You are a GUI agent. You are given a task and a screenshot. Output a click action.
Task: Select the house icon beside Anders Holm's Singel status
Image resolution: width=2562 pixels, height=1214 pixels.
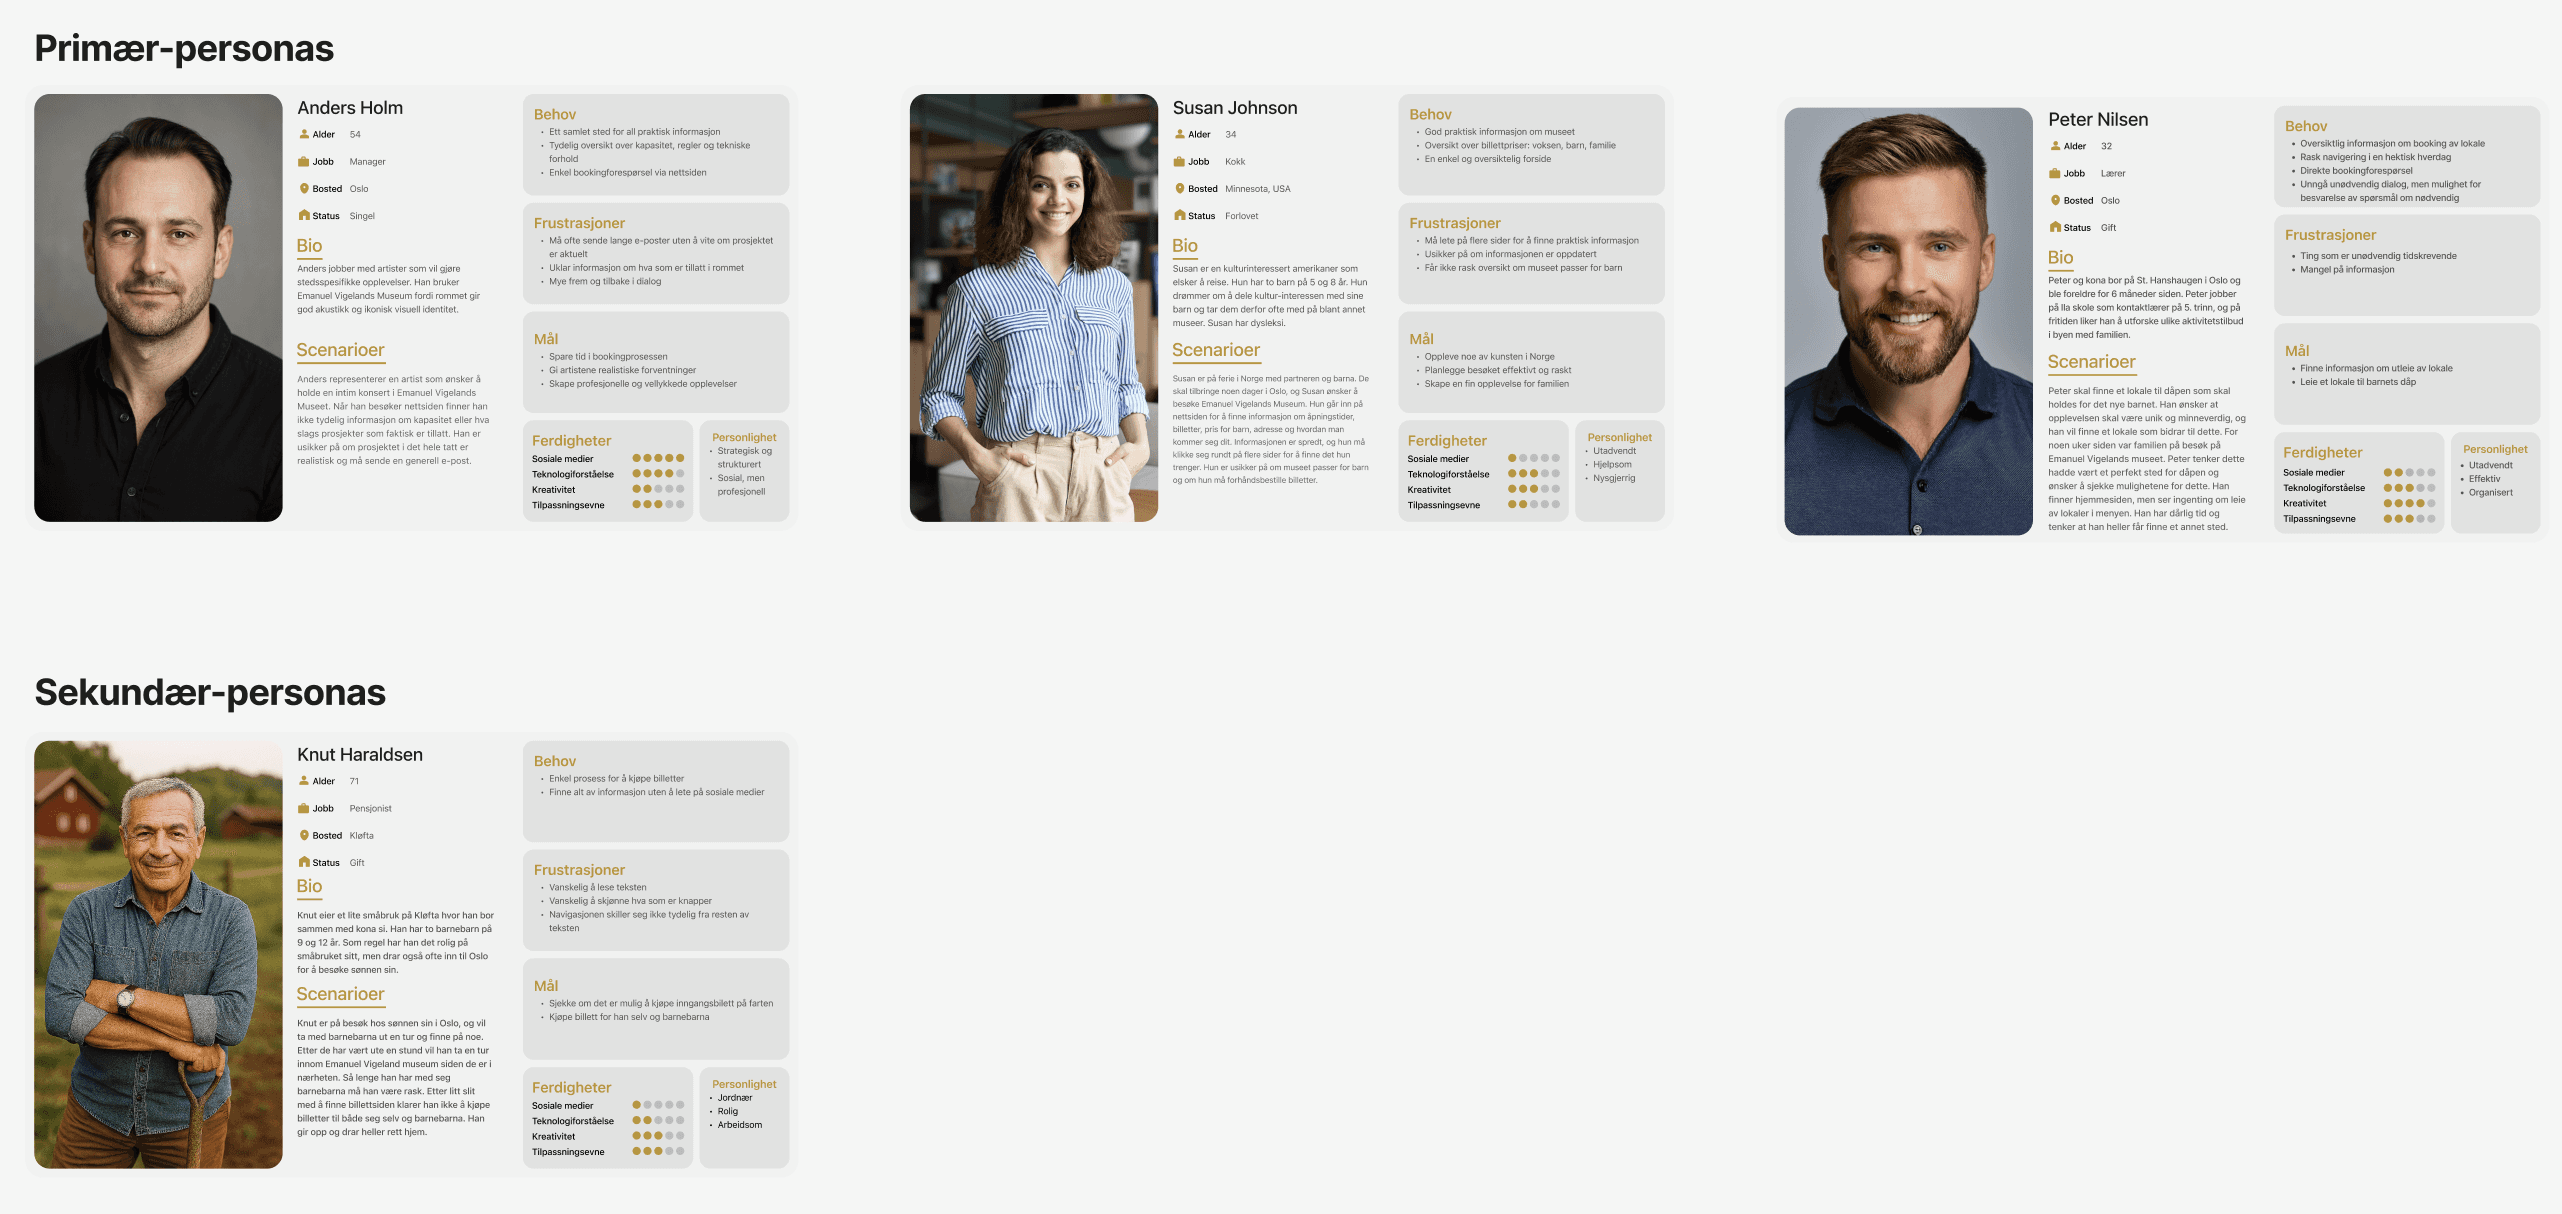(x=304, y=215)
